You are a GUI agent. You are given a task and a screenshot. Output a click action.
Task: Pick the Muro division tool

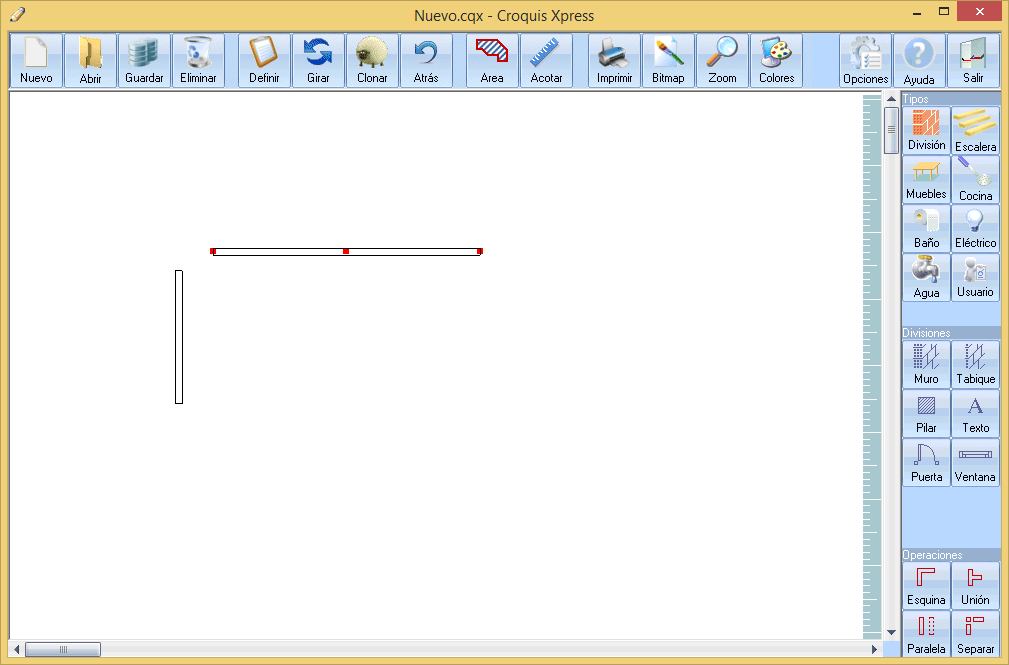926,365
